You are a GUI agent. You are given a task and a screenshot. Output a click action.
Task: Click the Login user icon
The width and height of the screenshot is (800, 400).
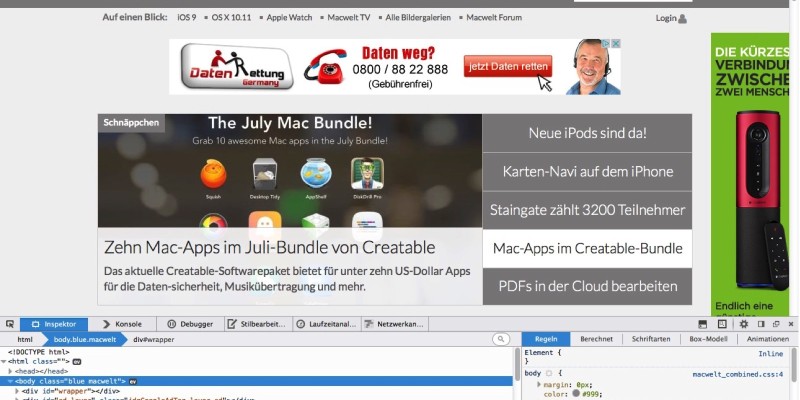(683, 18)
